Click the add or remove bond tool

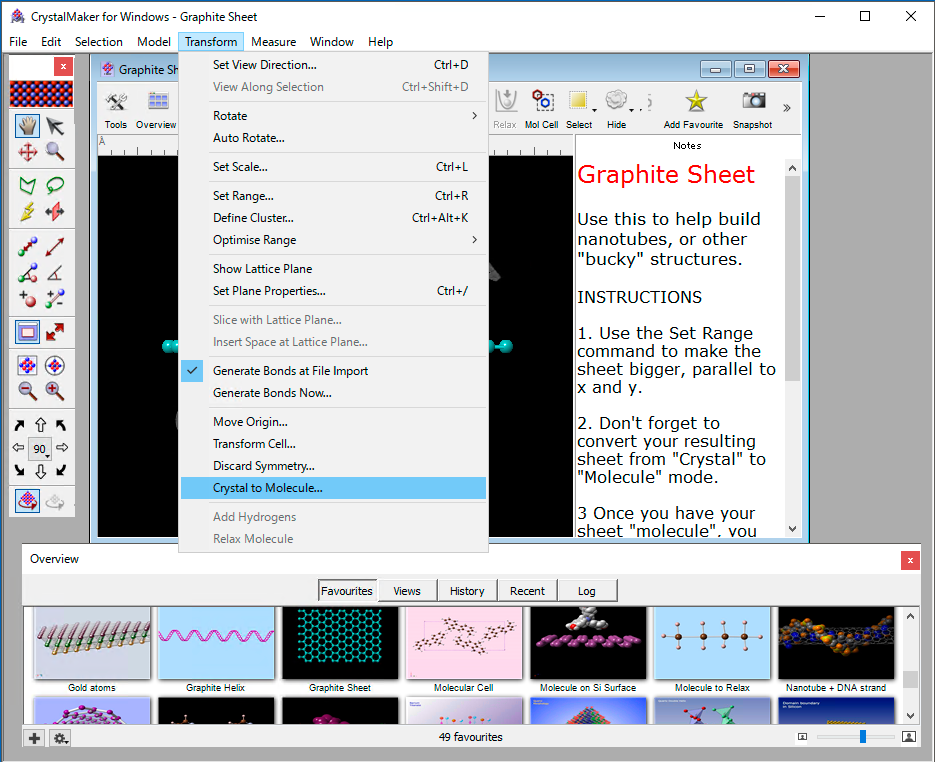tap(55, 298)
